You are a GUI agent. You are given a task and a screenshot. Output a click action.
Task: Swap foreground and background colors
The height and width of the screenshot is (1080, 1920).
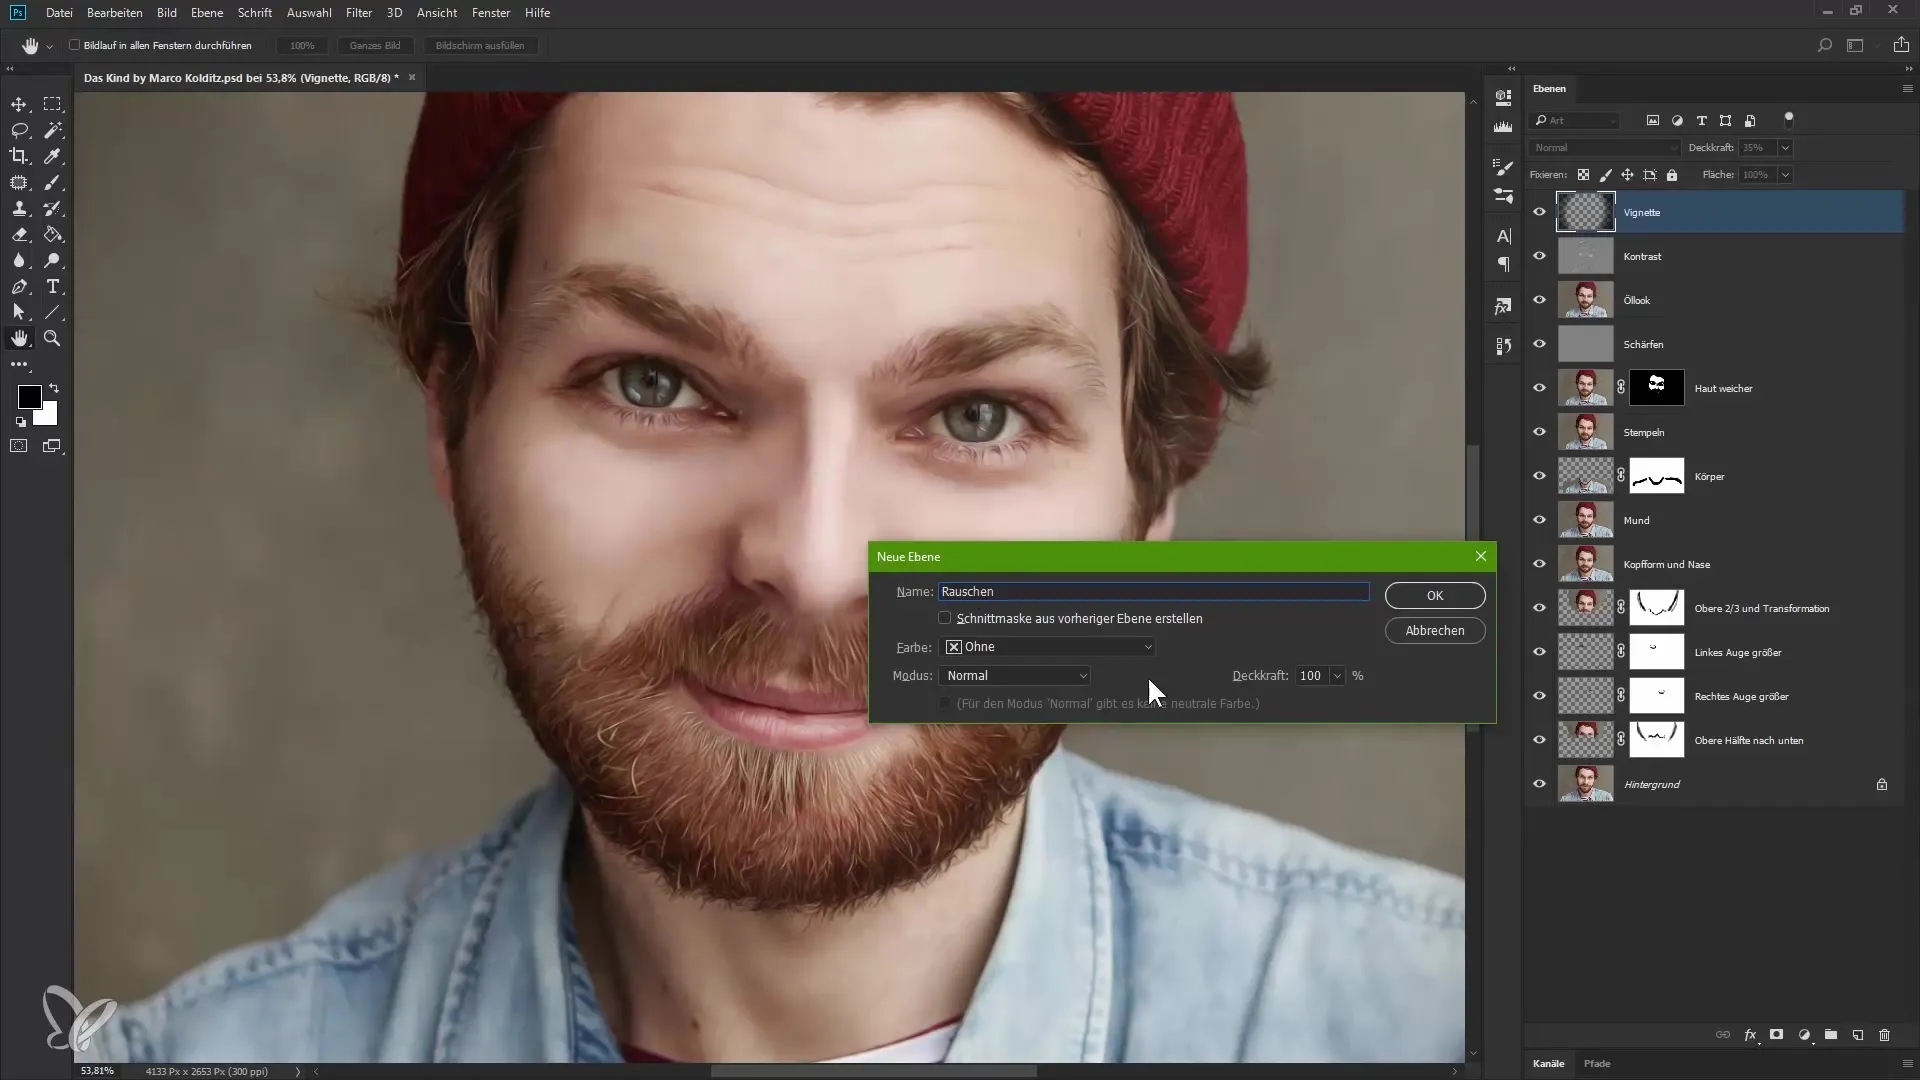[x=54, y=388]
